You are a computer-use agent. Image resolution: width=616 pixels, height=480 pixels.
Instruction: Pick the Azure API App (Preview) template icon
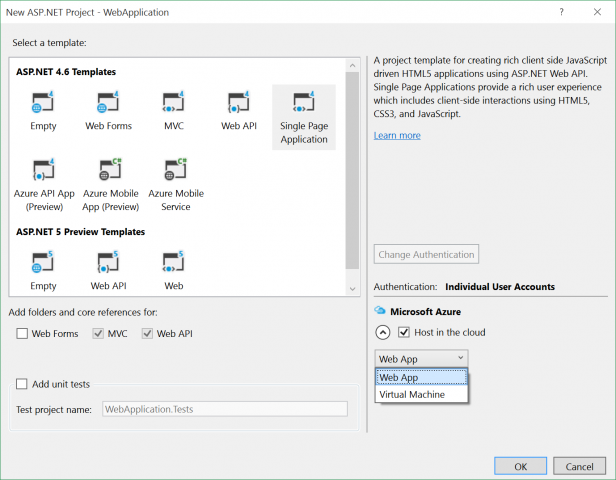pyautogui.click(x=44, y=170)
